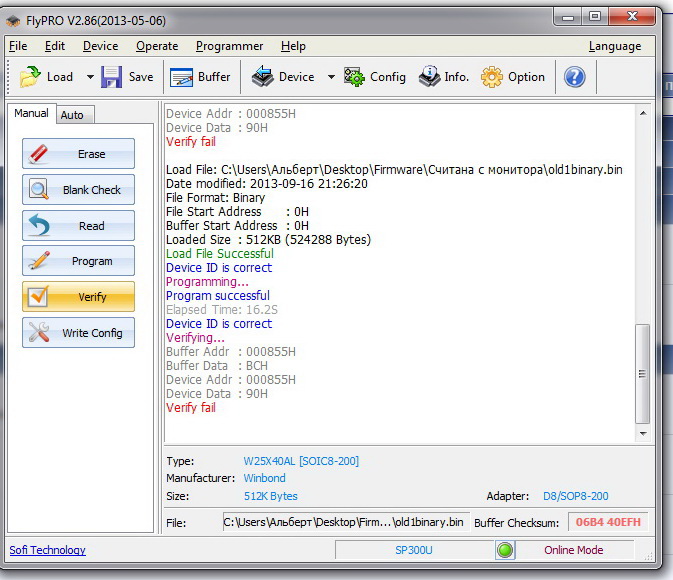Click the Save disk icon

[x=112, y=77]
